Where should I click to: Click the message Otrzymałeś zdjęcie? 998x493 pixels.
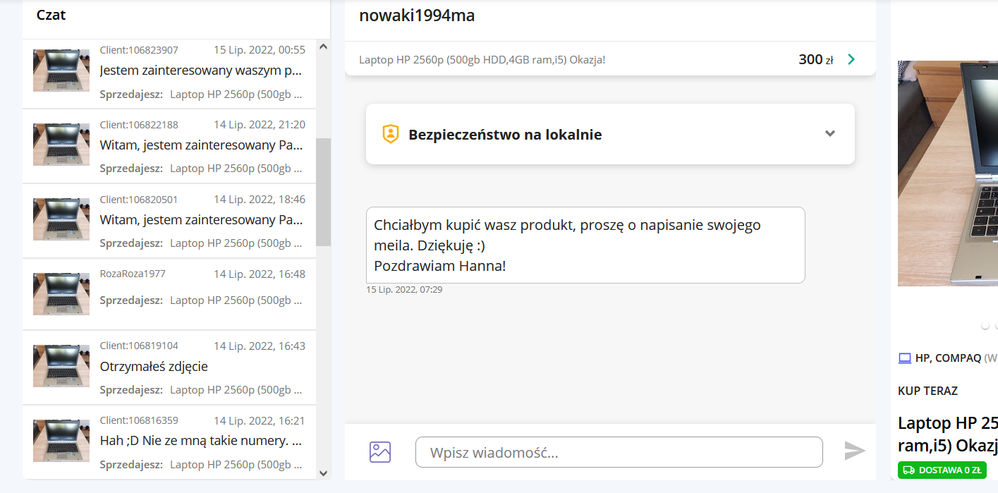[x=153, y=366]
